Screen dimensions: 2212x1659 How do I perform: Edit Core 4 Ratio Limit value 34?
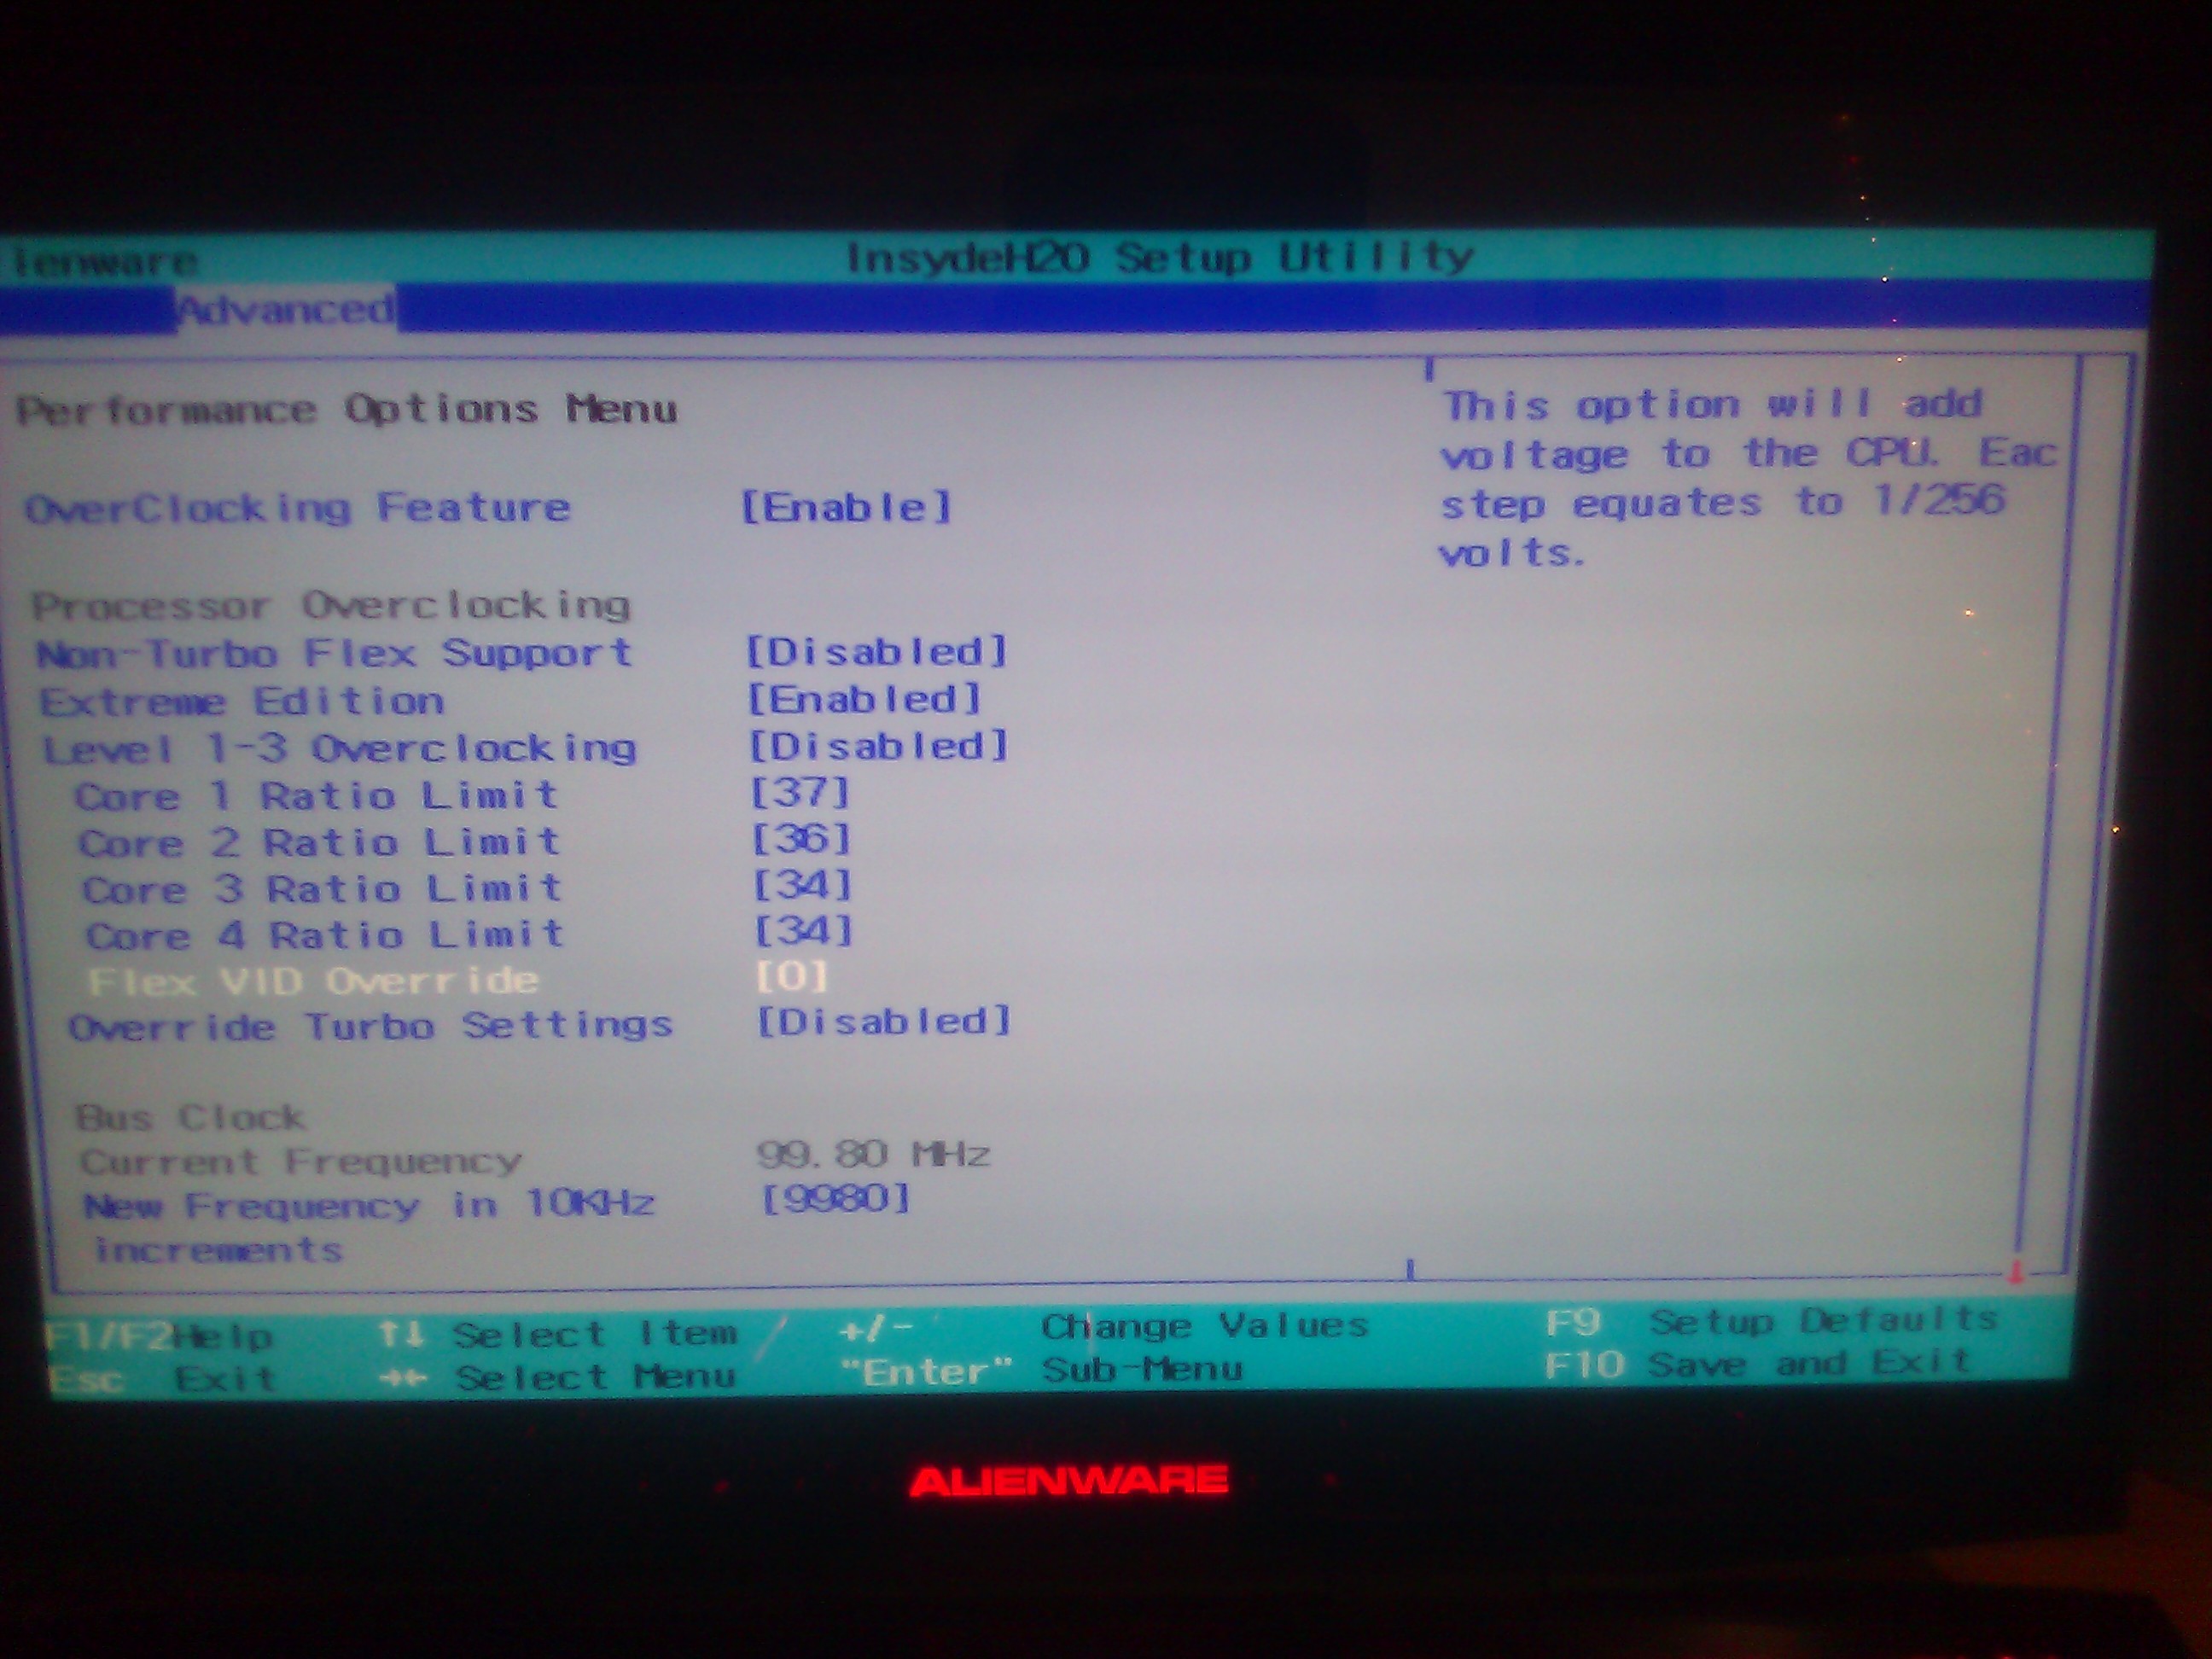pyautogui.click(x=804, y=931)
